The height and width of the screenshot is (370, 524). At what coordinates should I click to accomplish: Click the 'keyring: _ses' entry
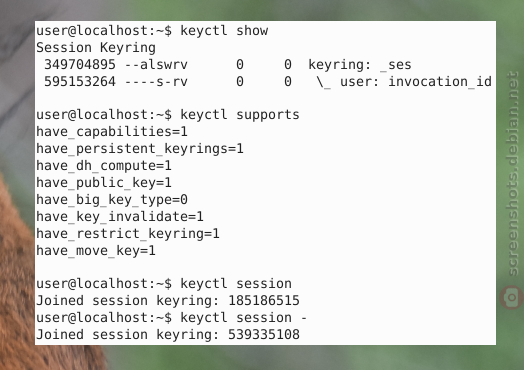[360, 65]
